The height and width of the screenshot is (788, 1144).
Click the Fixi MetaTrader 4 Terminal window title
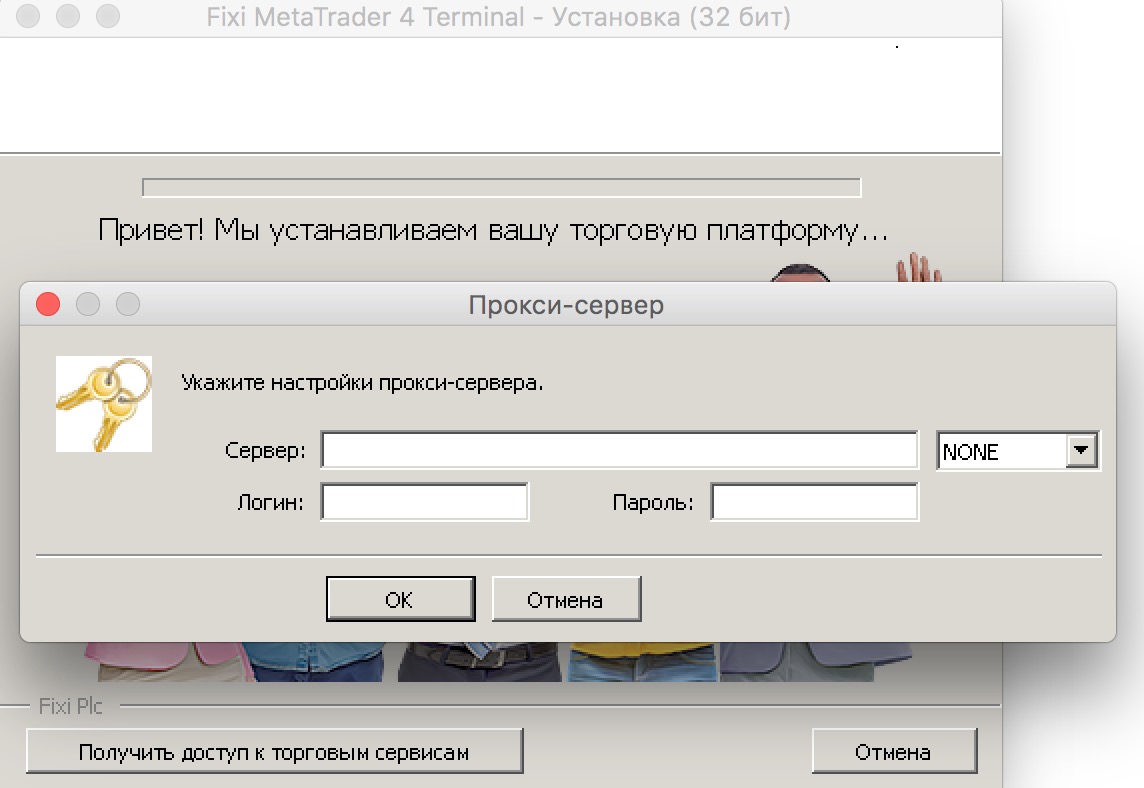click(498, 17)
